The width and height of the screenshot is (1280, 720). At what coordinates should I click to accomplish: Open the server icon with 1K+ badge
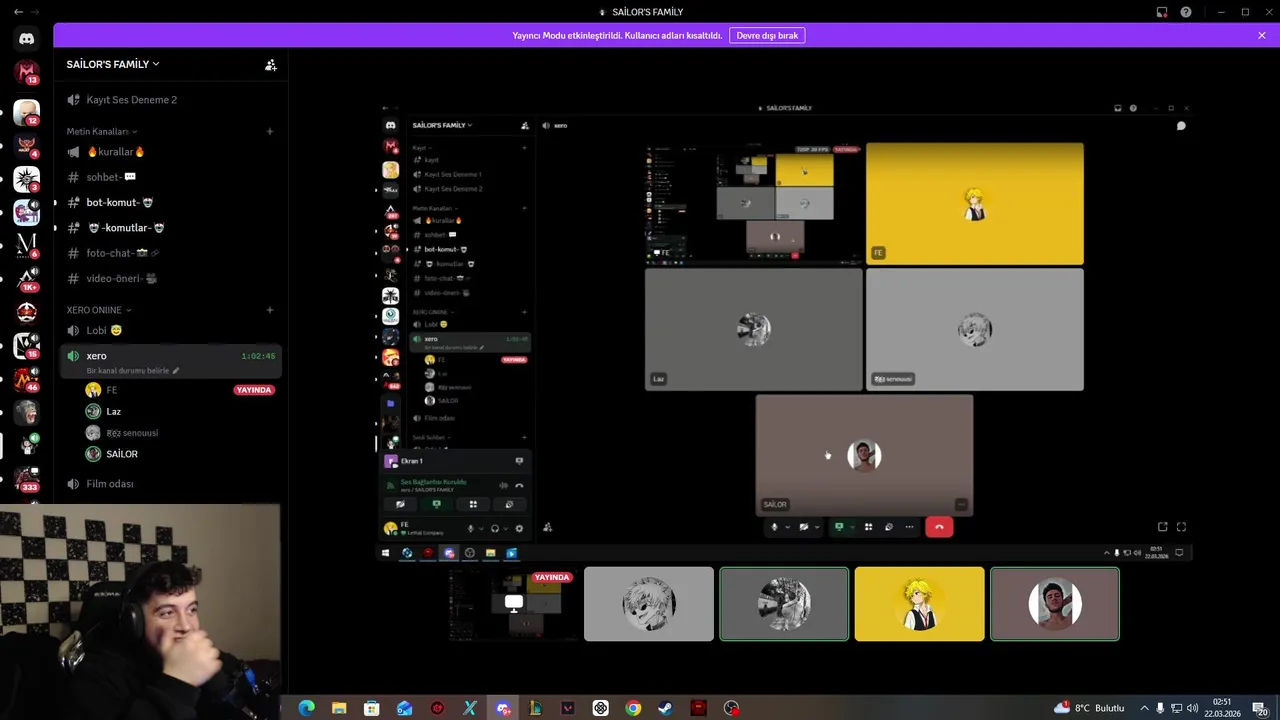tap(27, 279)
